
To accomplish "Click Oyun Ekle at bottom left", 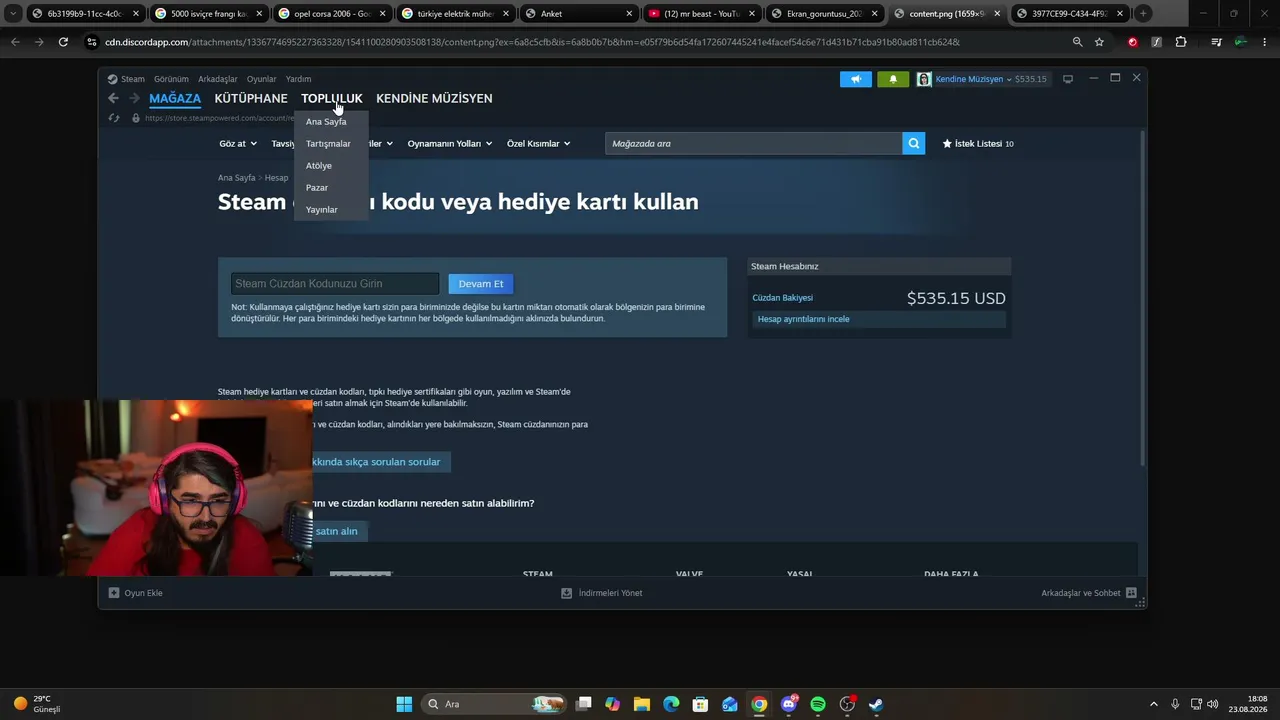I will [x=144, y=593].
